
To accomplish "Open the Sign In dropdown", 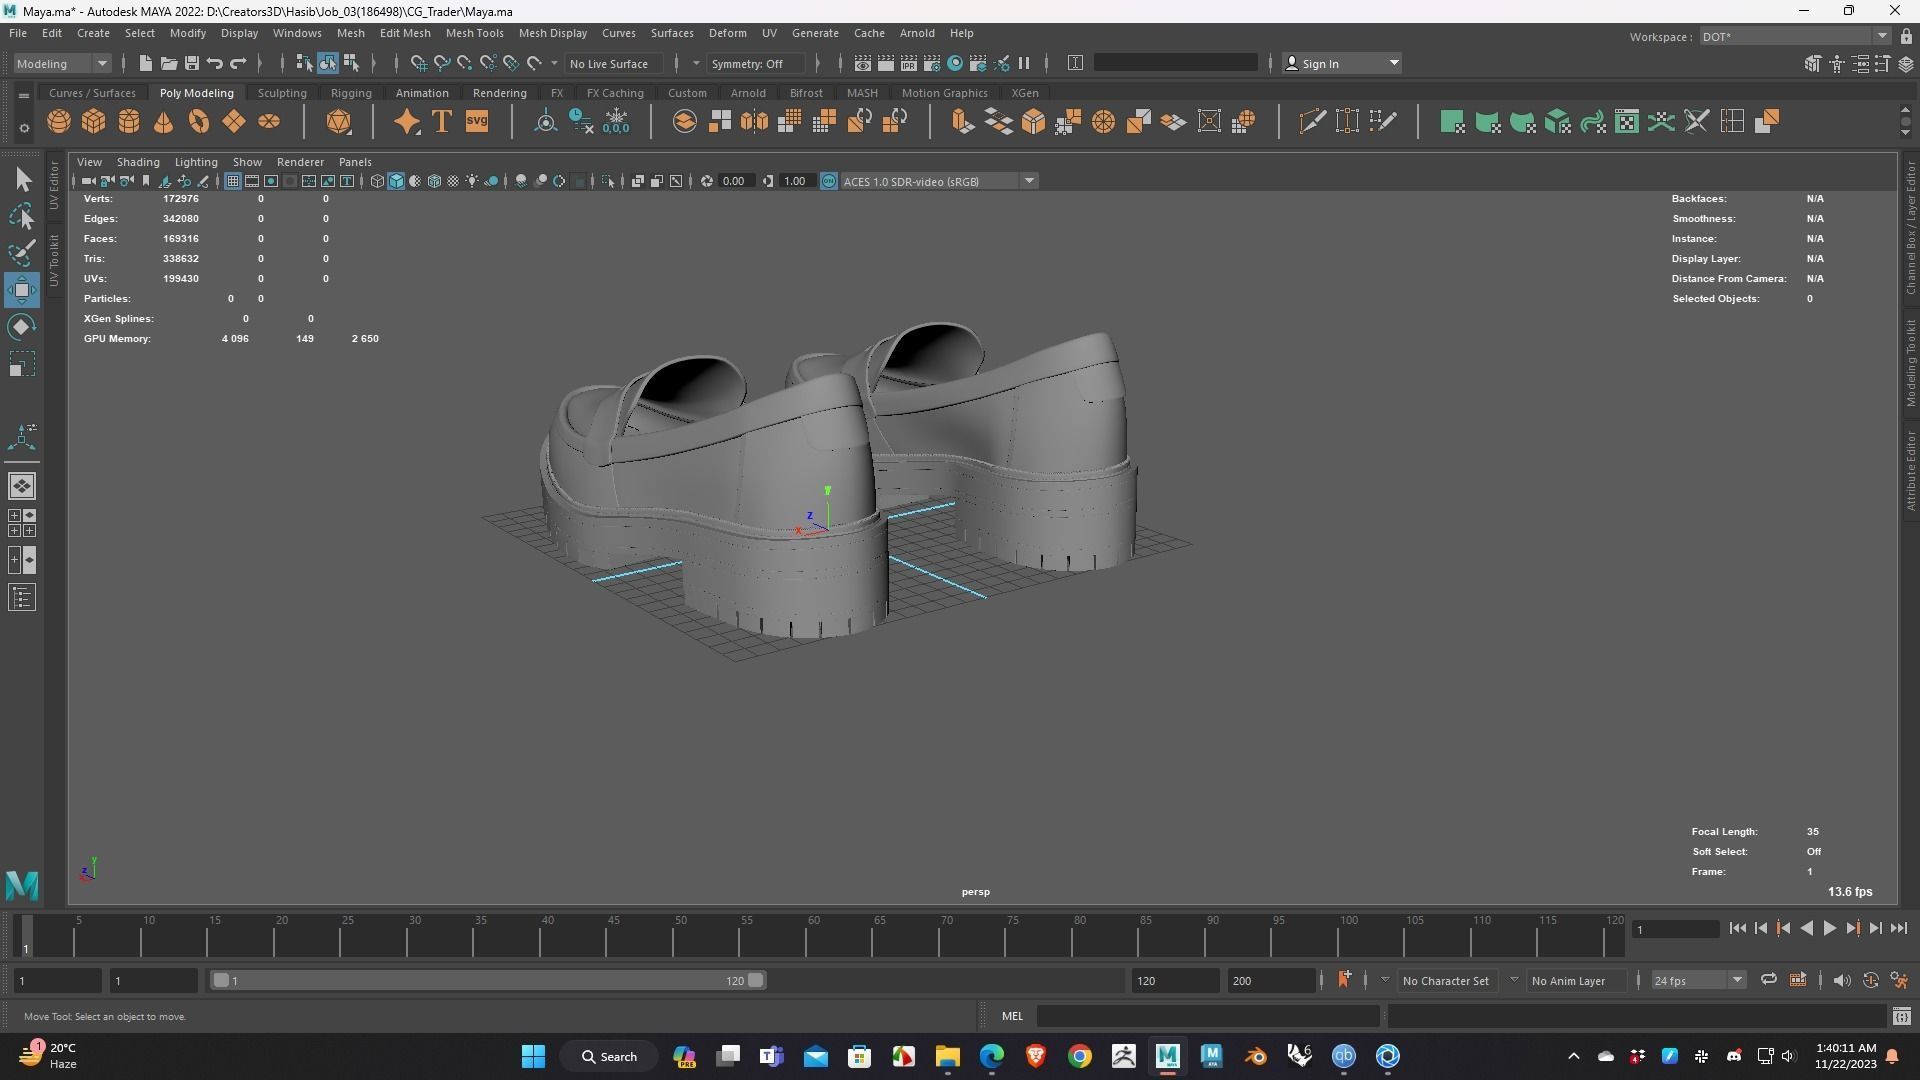I will (1342, 63).
